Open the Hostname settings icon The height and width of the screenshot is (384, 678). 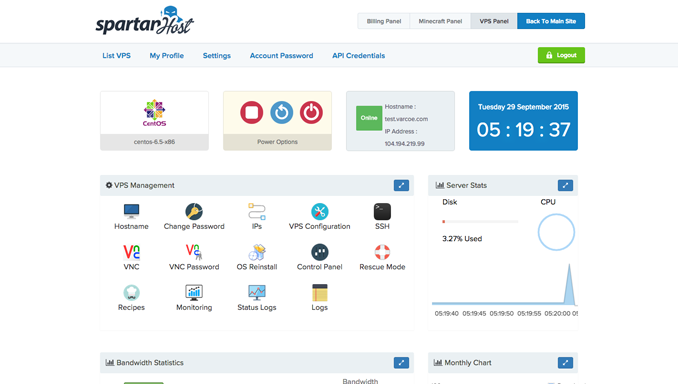[x=131, y=211]
